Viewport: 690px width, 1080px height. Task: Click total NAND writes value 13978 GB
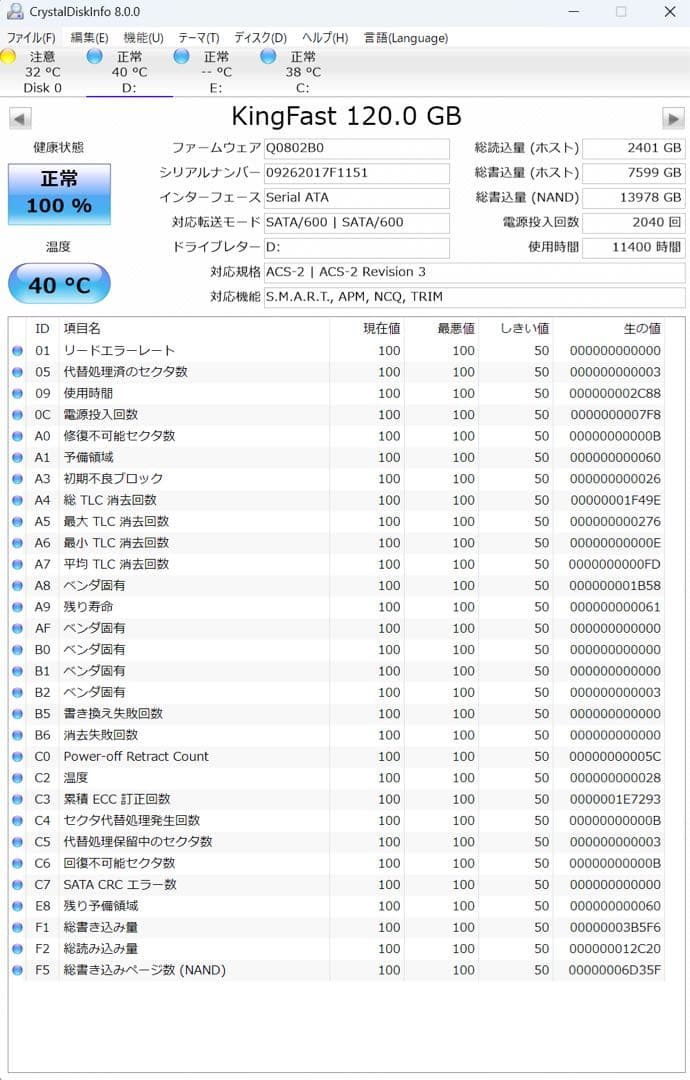(x=634, y=198)
